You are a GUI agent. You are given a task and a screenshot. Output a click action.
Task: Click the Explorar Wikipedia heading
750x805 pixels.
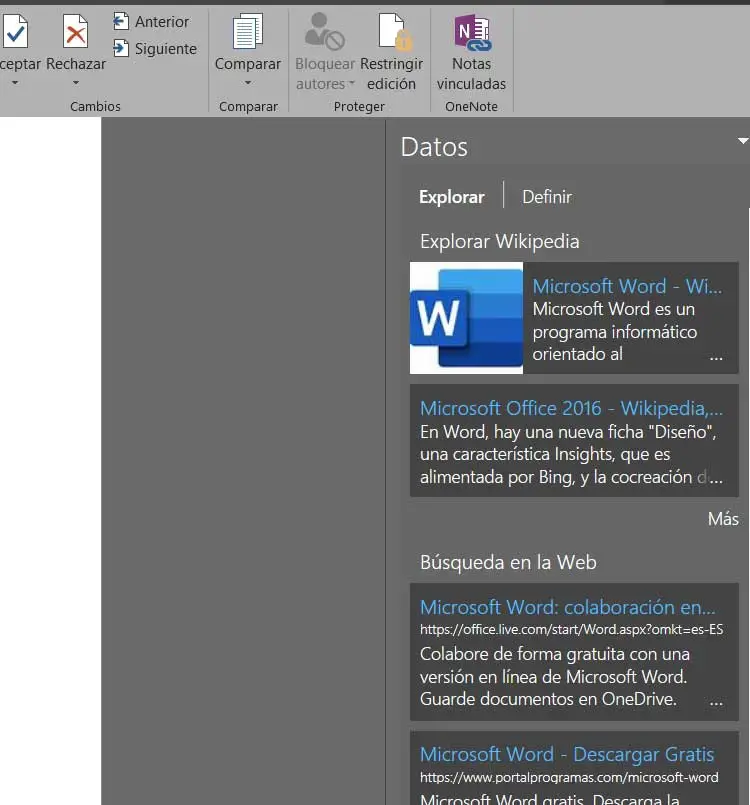pos(499,241)
